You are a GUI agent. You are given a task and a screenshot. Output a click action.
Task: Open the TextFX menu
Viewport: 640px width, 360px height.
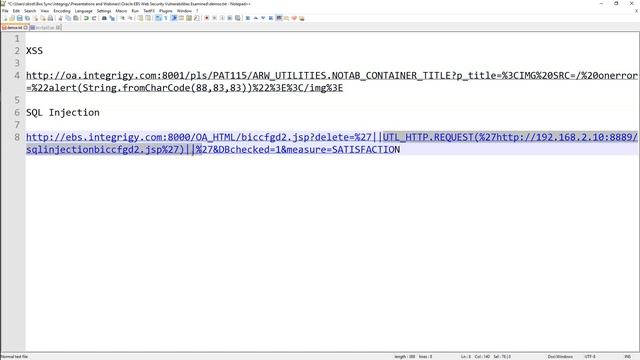click(x=149, y=11)
